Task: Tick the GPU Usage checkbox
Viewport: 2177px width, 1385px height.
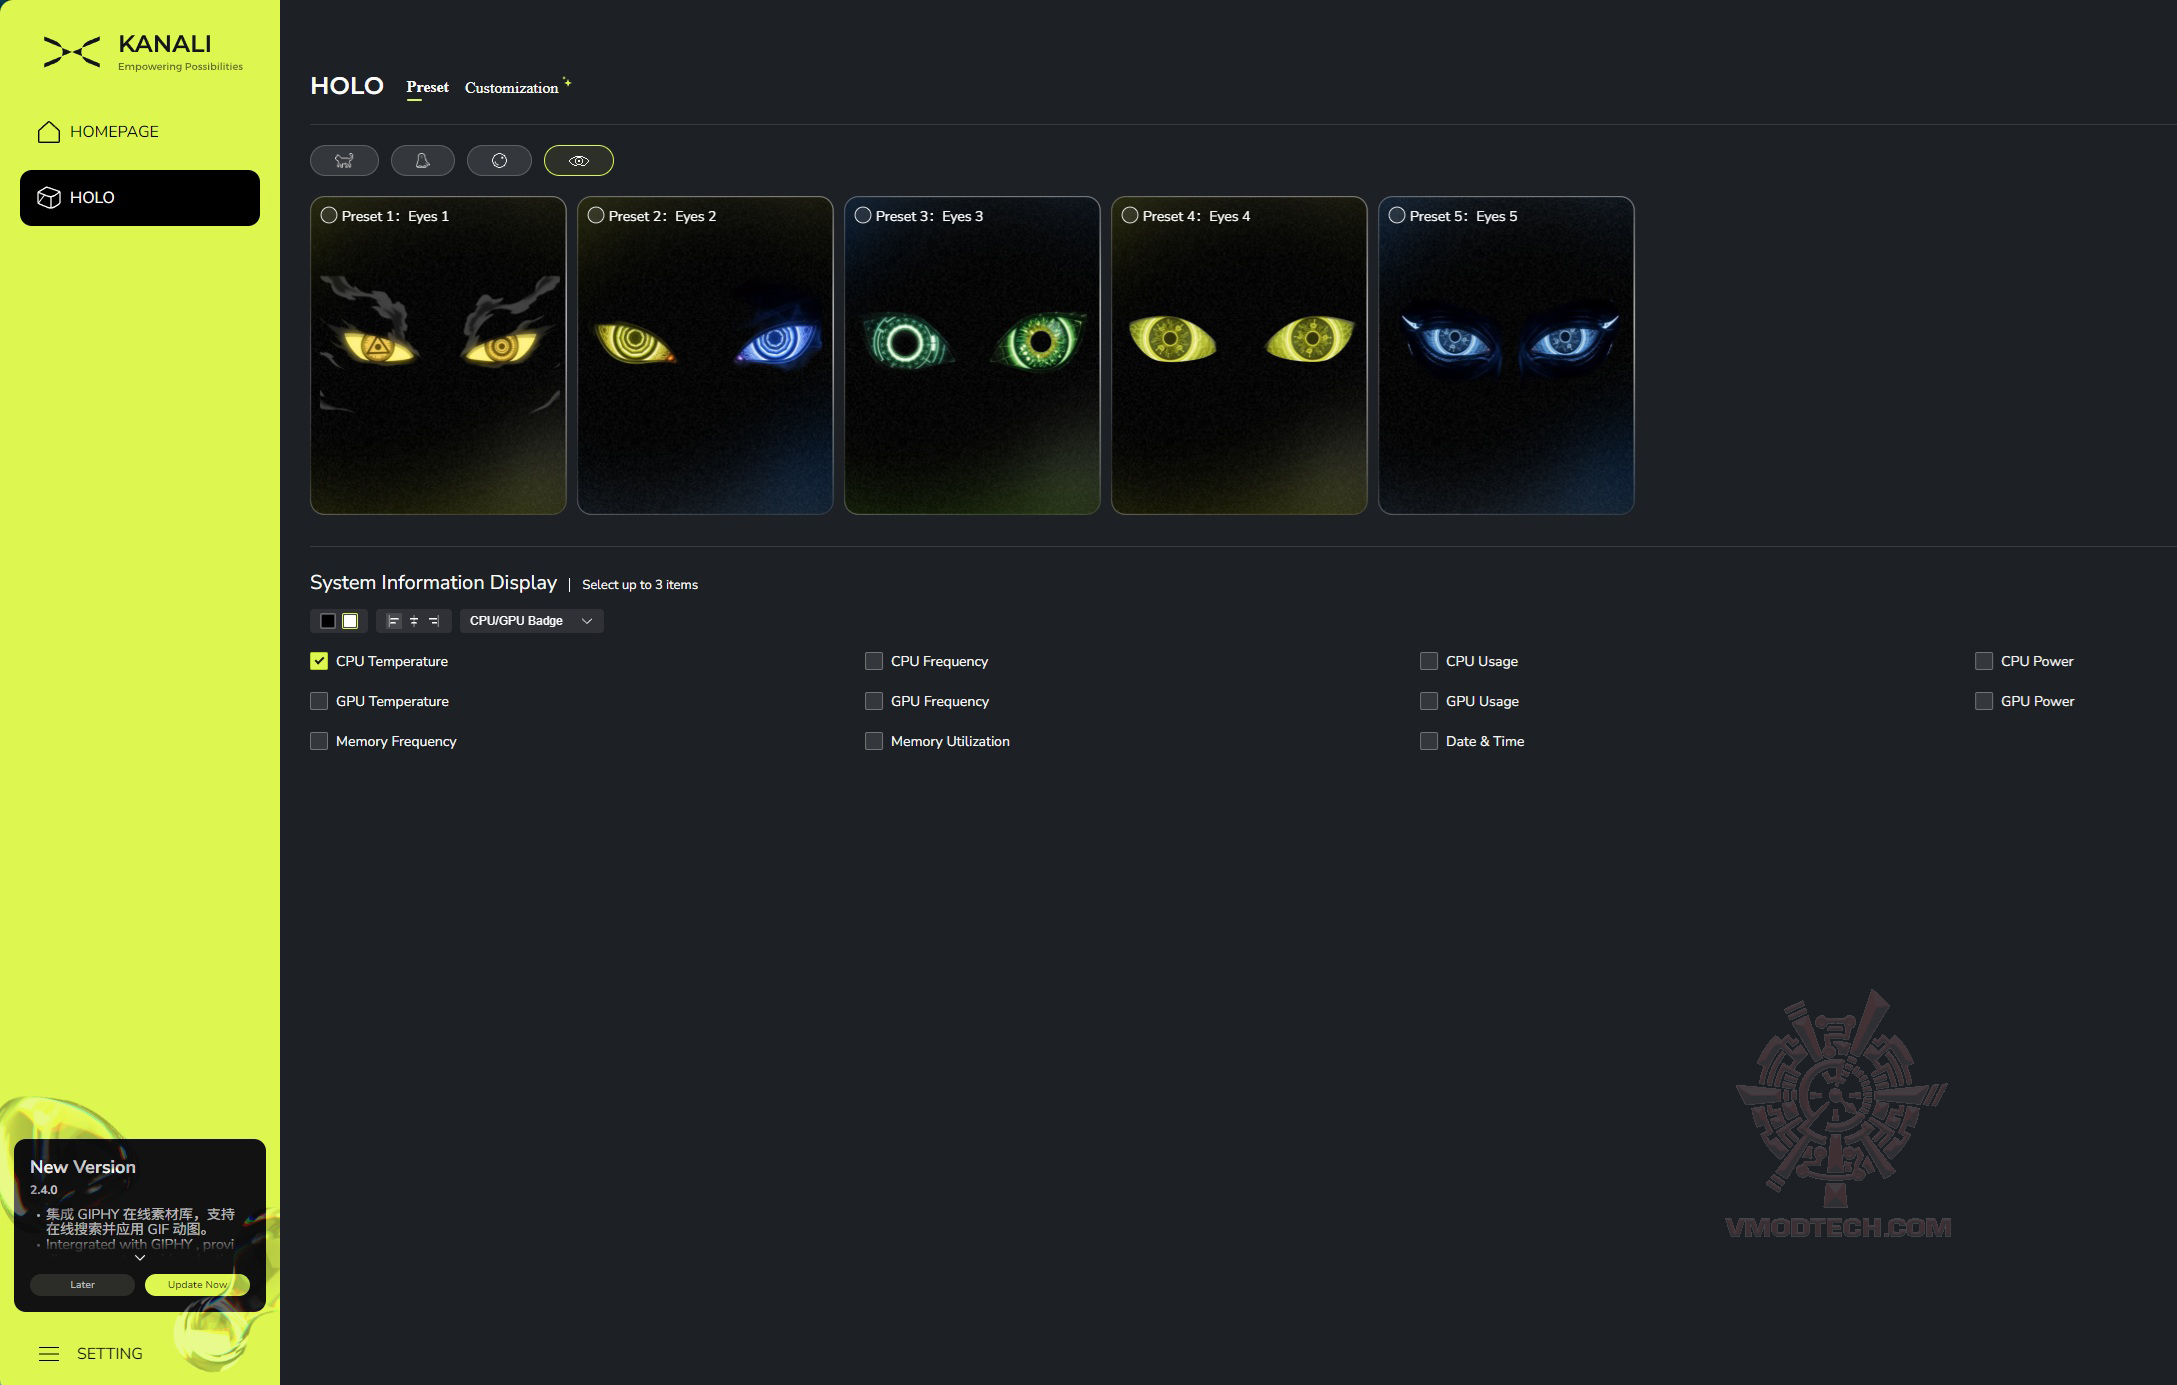Action: point(1429,701)
